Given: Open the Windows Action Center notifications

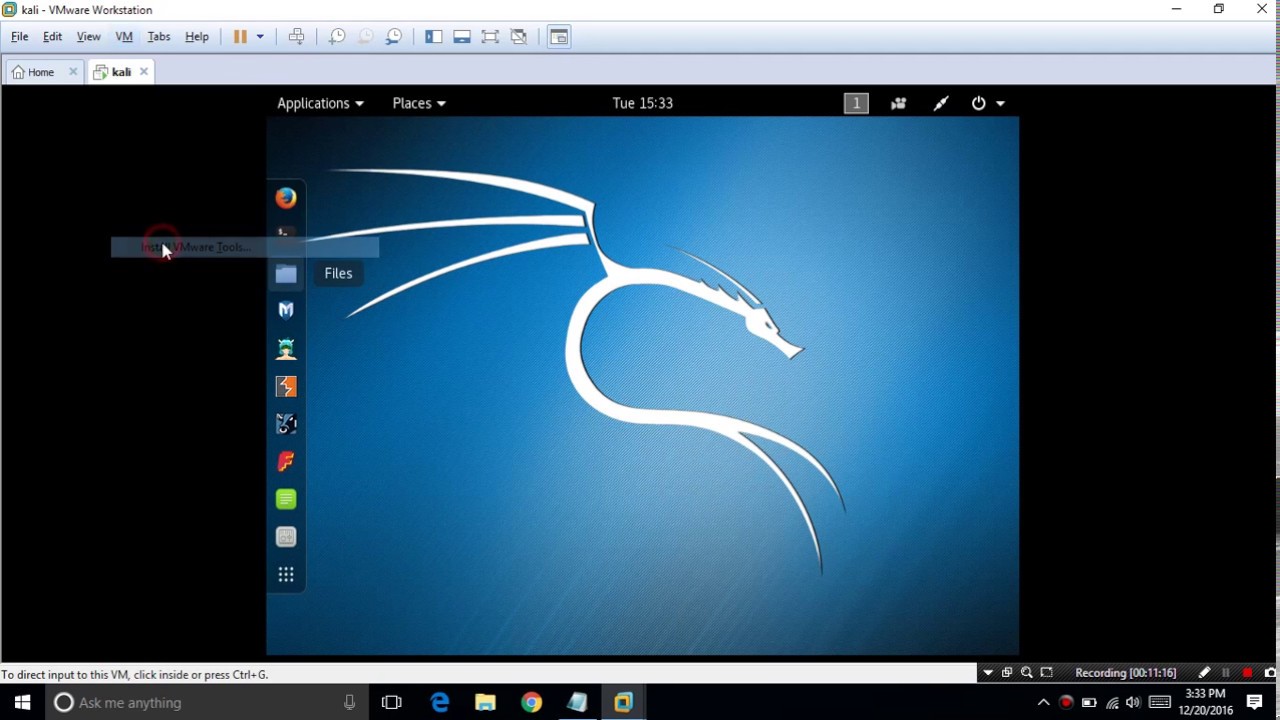Looking at the screenshot, I should pos(1255,703).
